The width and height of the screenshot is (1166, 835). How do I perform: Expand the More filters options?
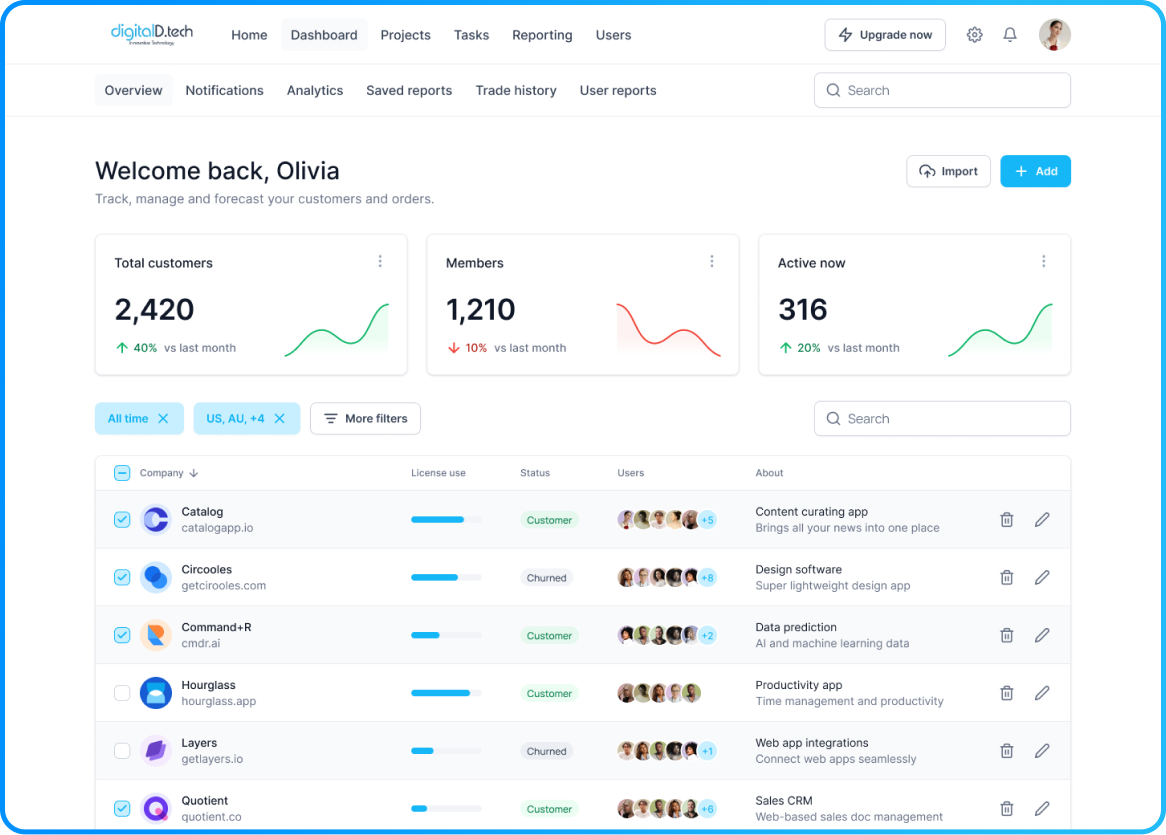[x=365, y=419]
